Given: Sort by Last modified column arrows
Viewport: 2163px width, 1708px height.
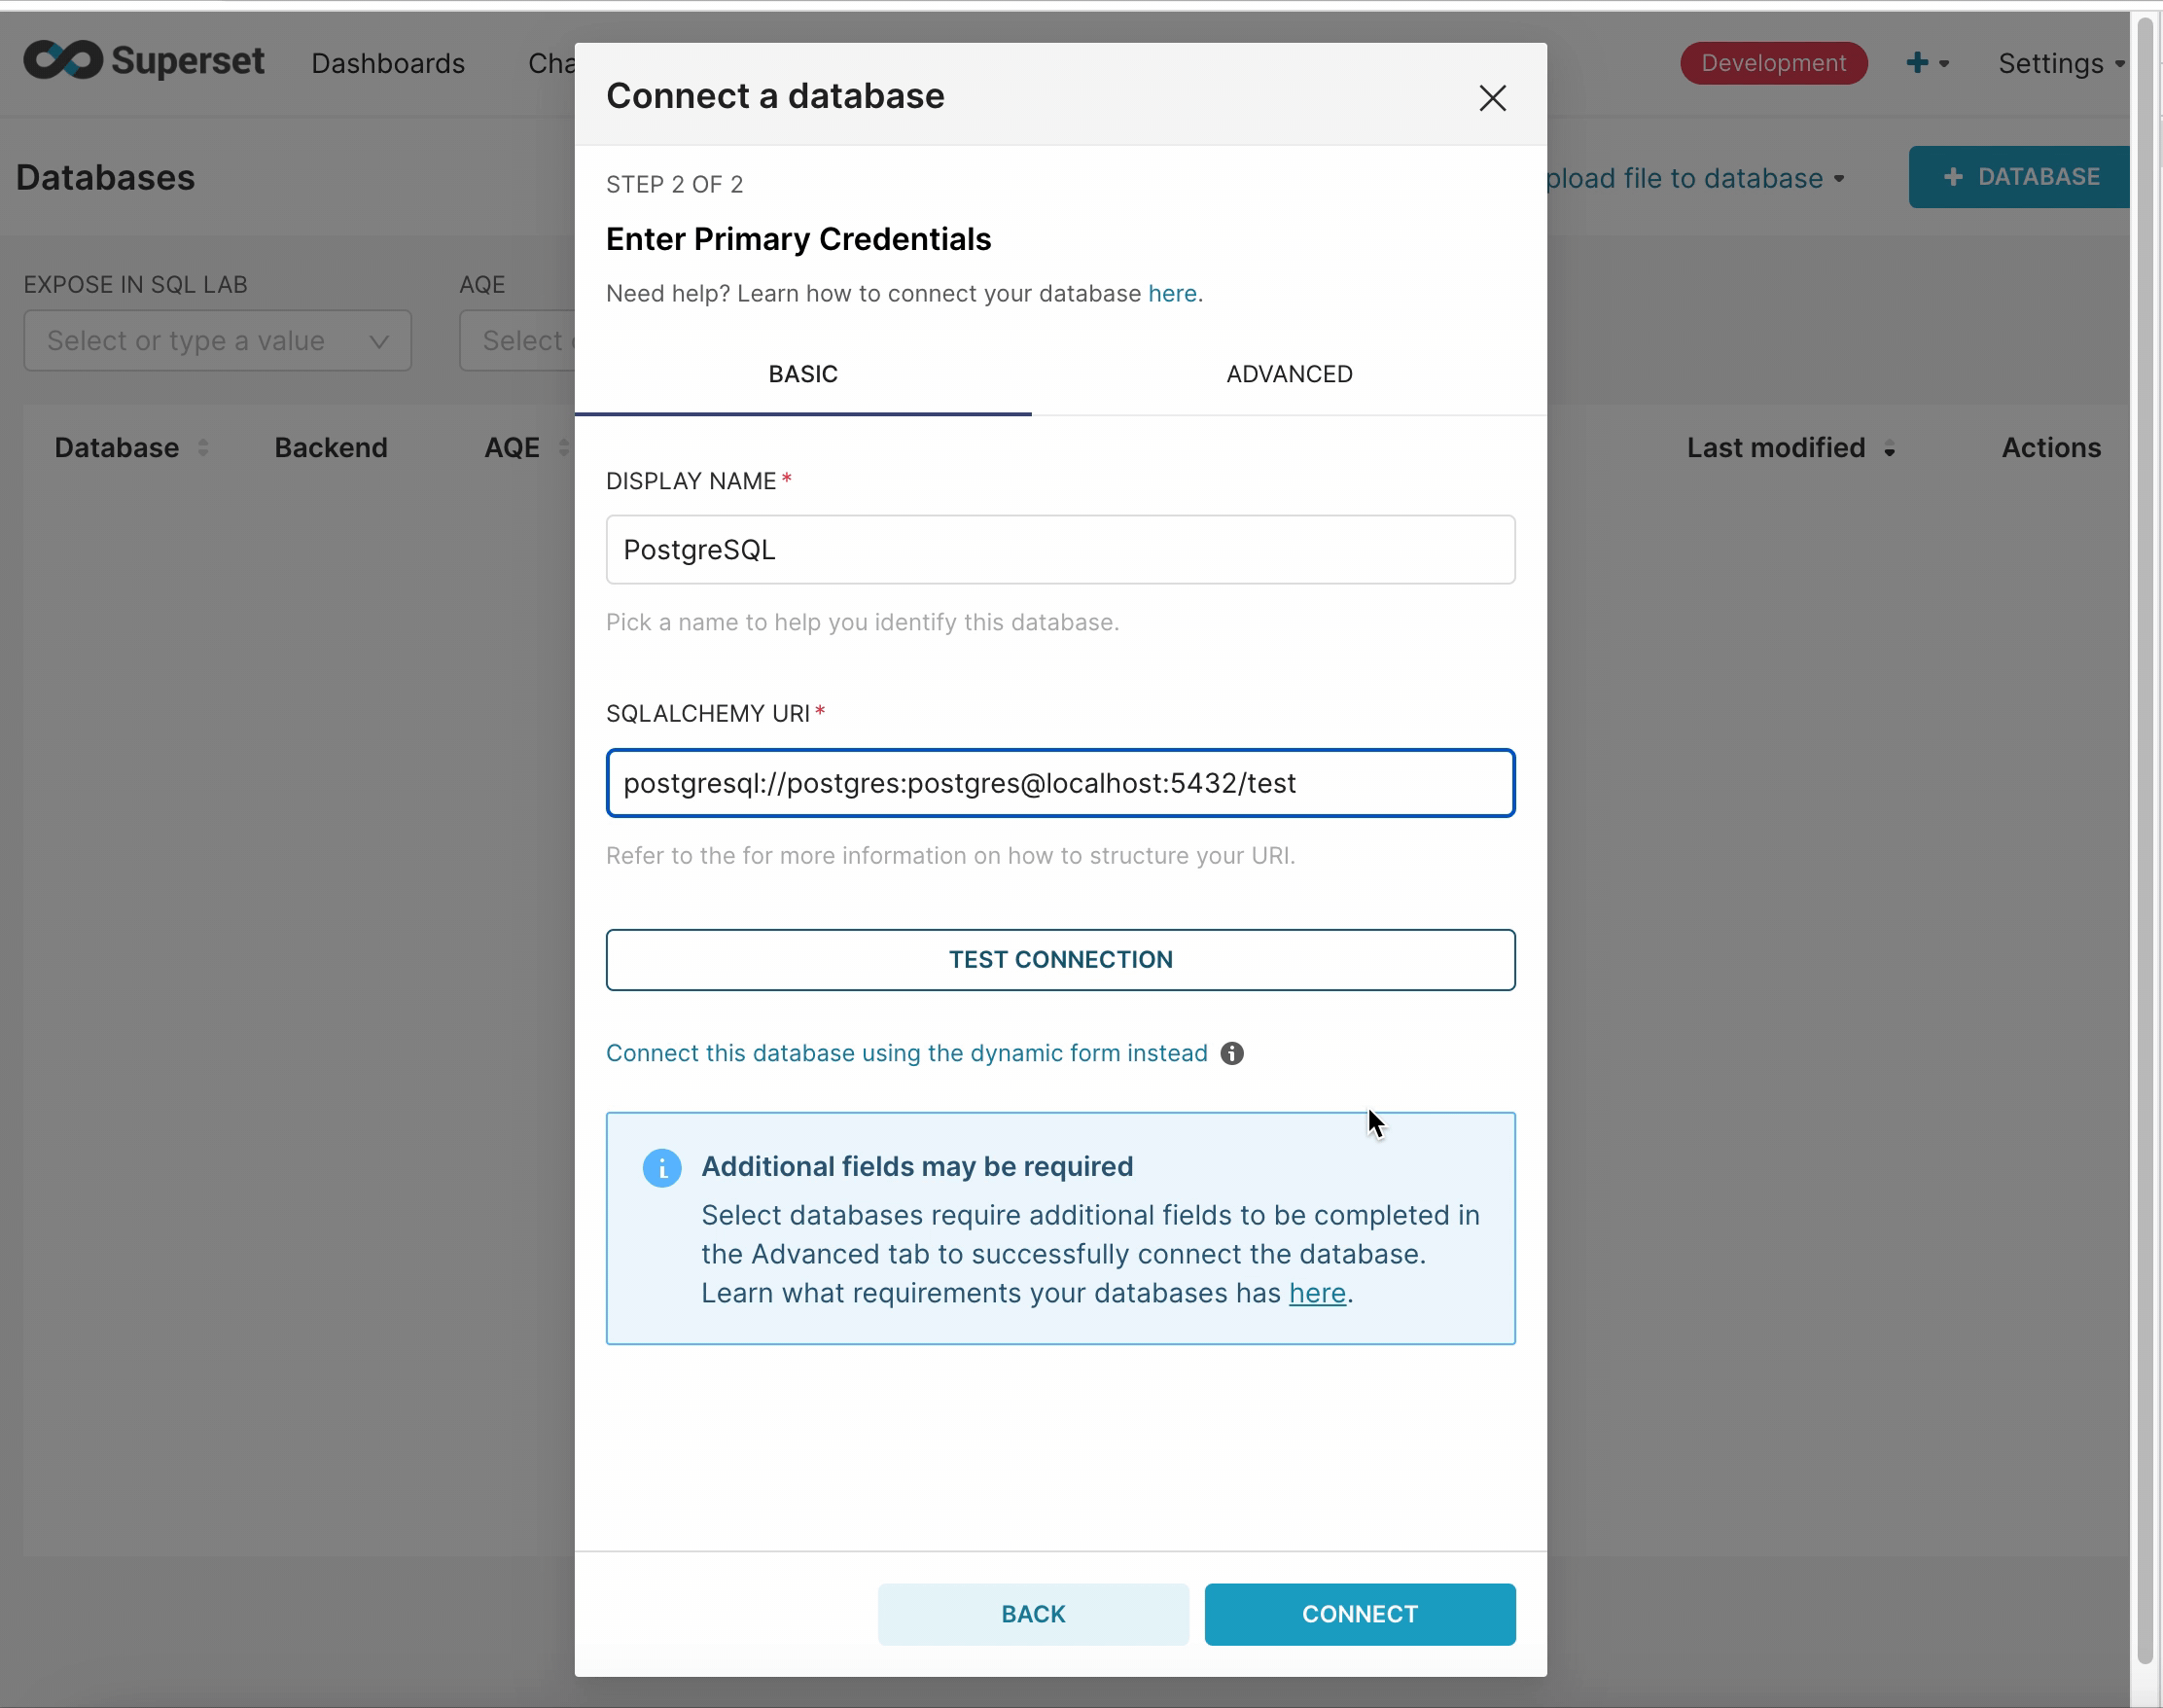Looking at the screenshot, I should 1889,449.
